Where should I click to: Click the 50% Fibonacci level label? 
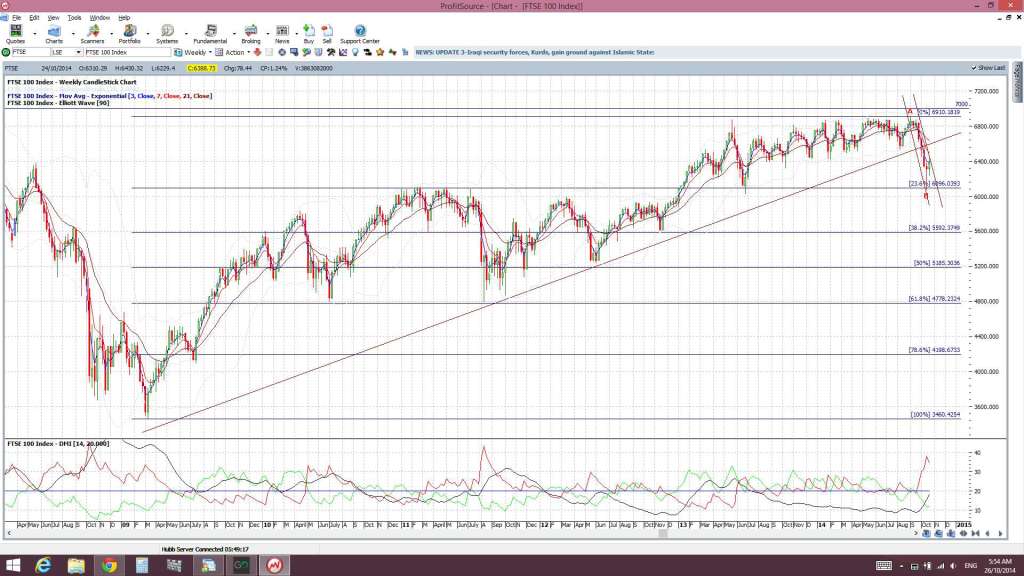pos(937,263)
